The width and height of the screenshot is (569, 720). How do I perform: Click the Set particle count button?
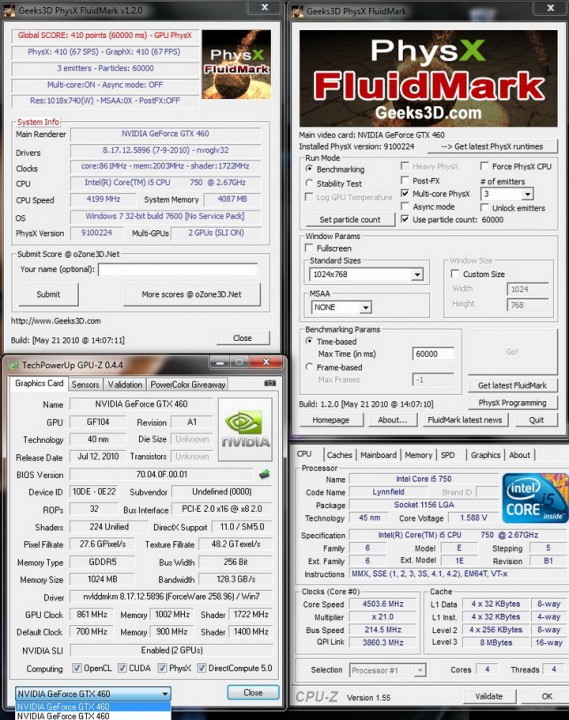(x=350, y=219)
